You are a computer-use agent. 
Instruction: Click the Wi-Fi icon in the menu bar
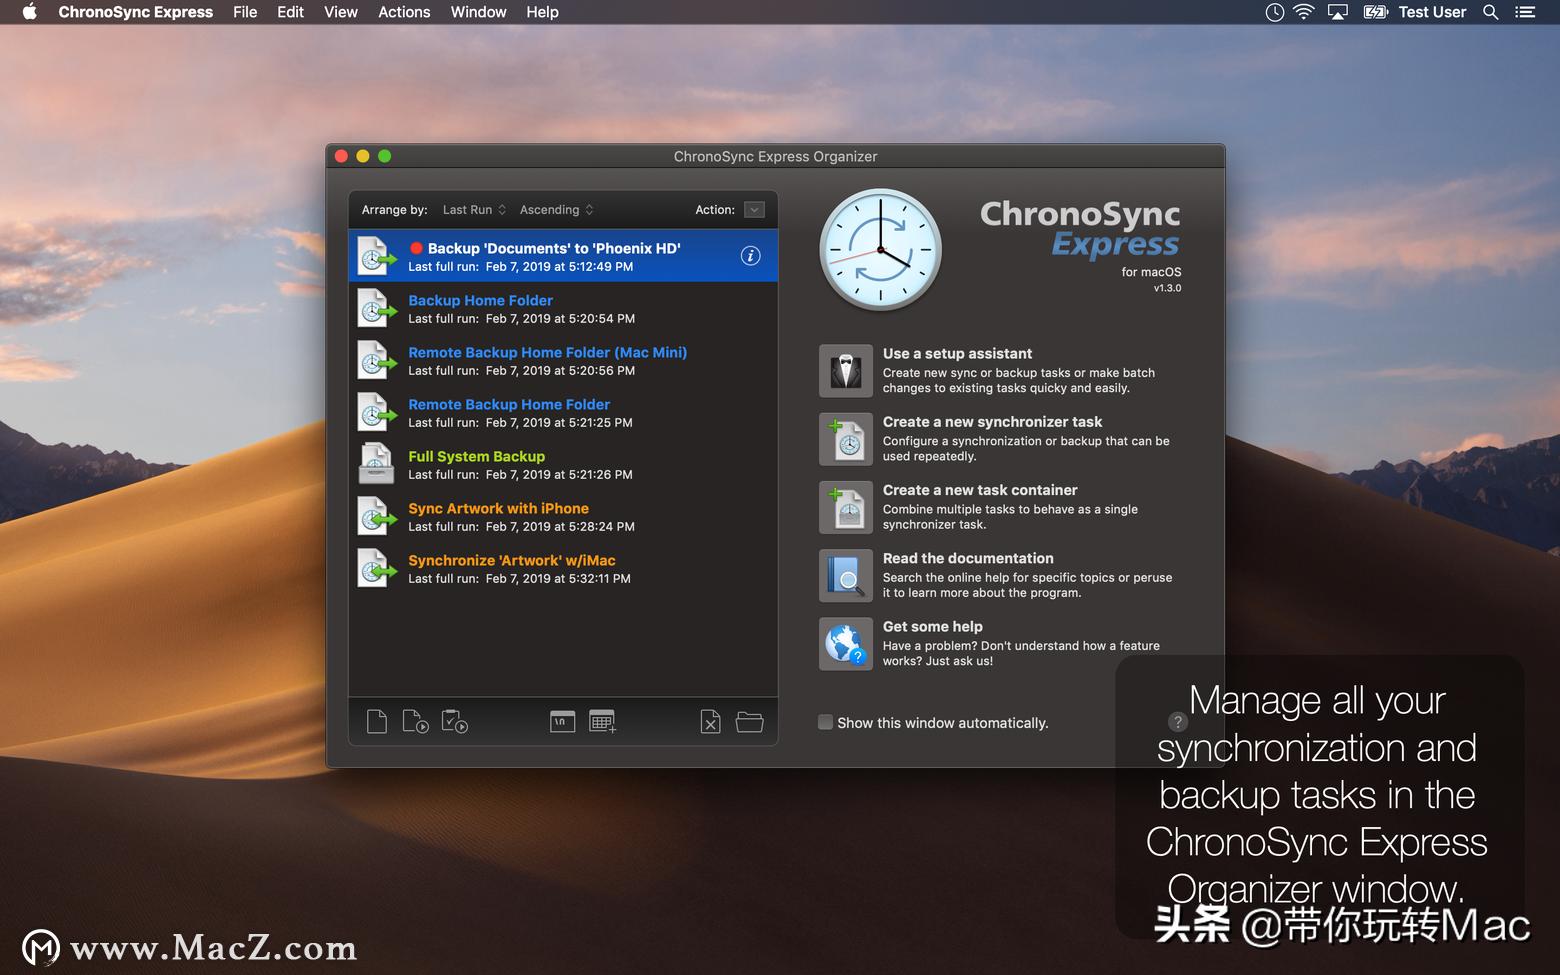click(1303, 12)
